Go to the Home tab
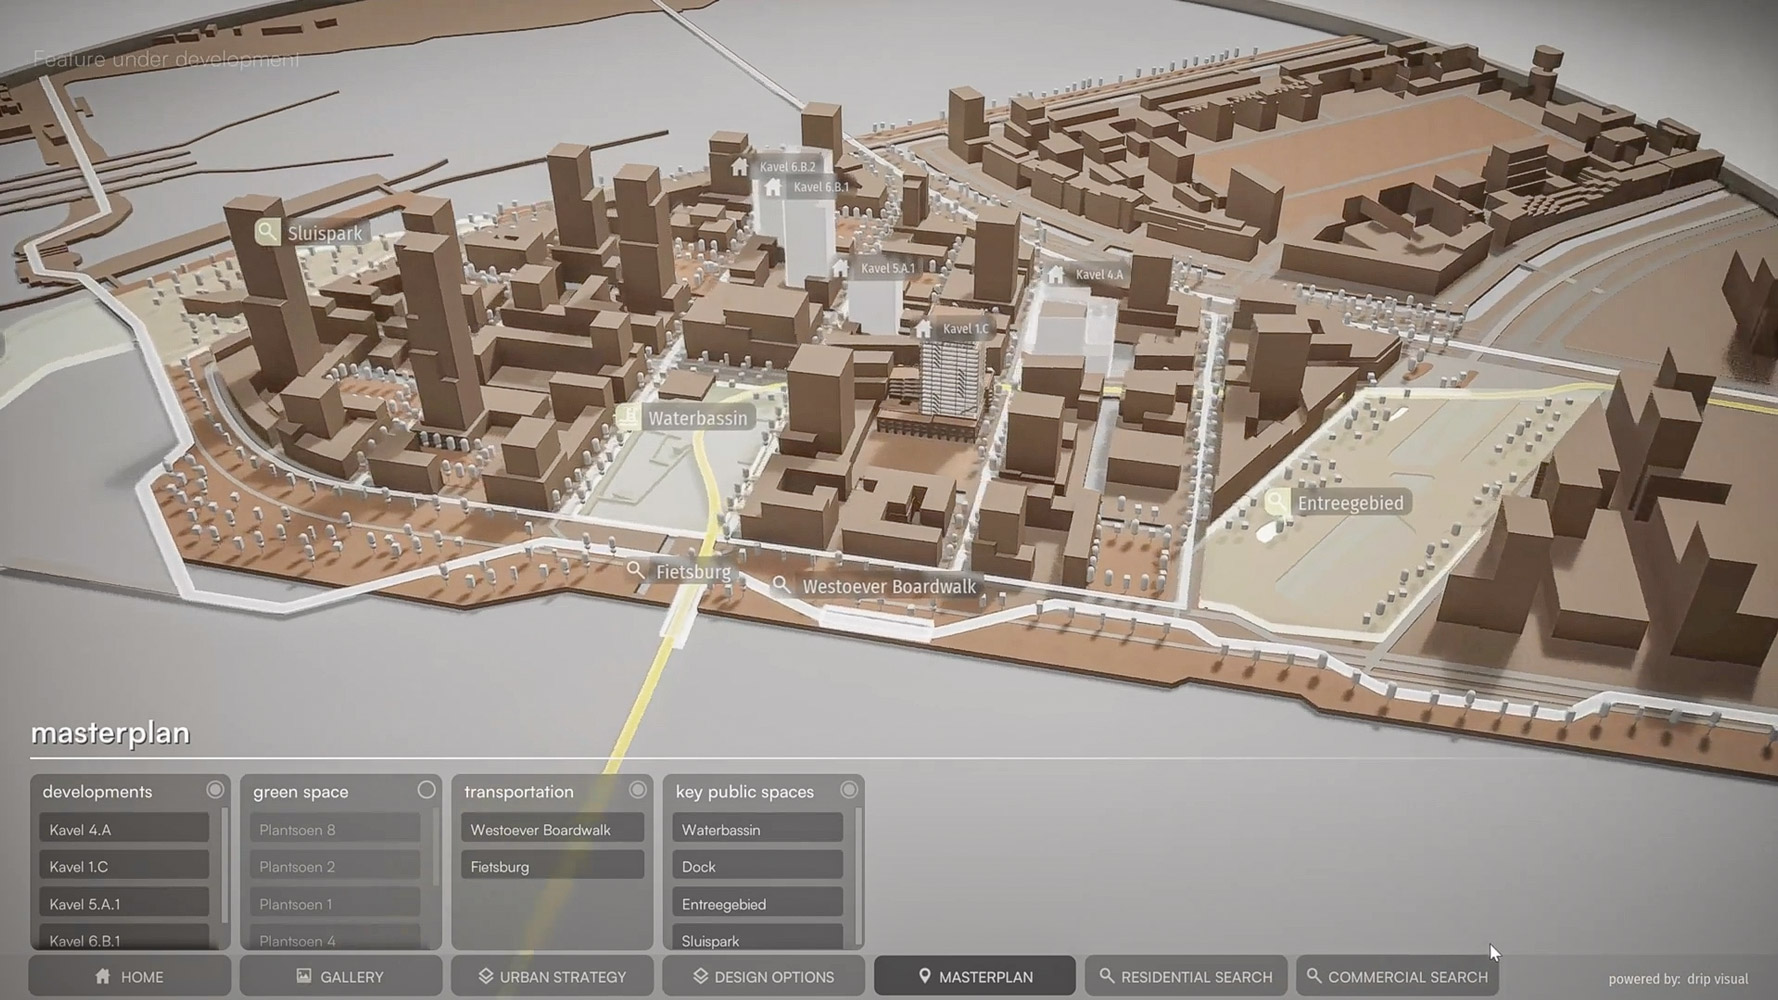The width and height of the screenshot is (1778, 1000). pos(129,976)
